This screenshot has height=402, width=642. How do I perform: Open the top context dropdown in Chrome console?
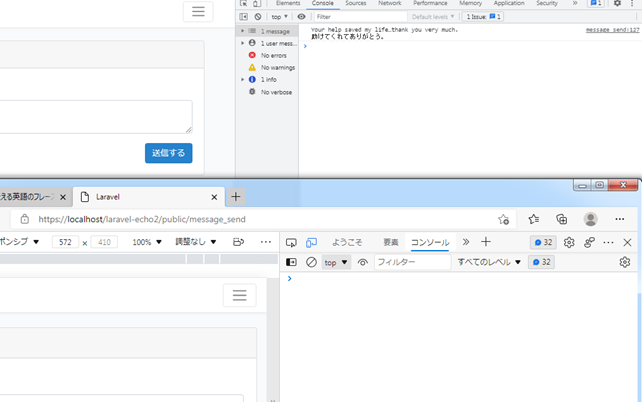[x=279, y=17]
